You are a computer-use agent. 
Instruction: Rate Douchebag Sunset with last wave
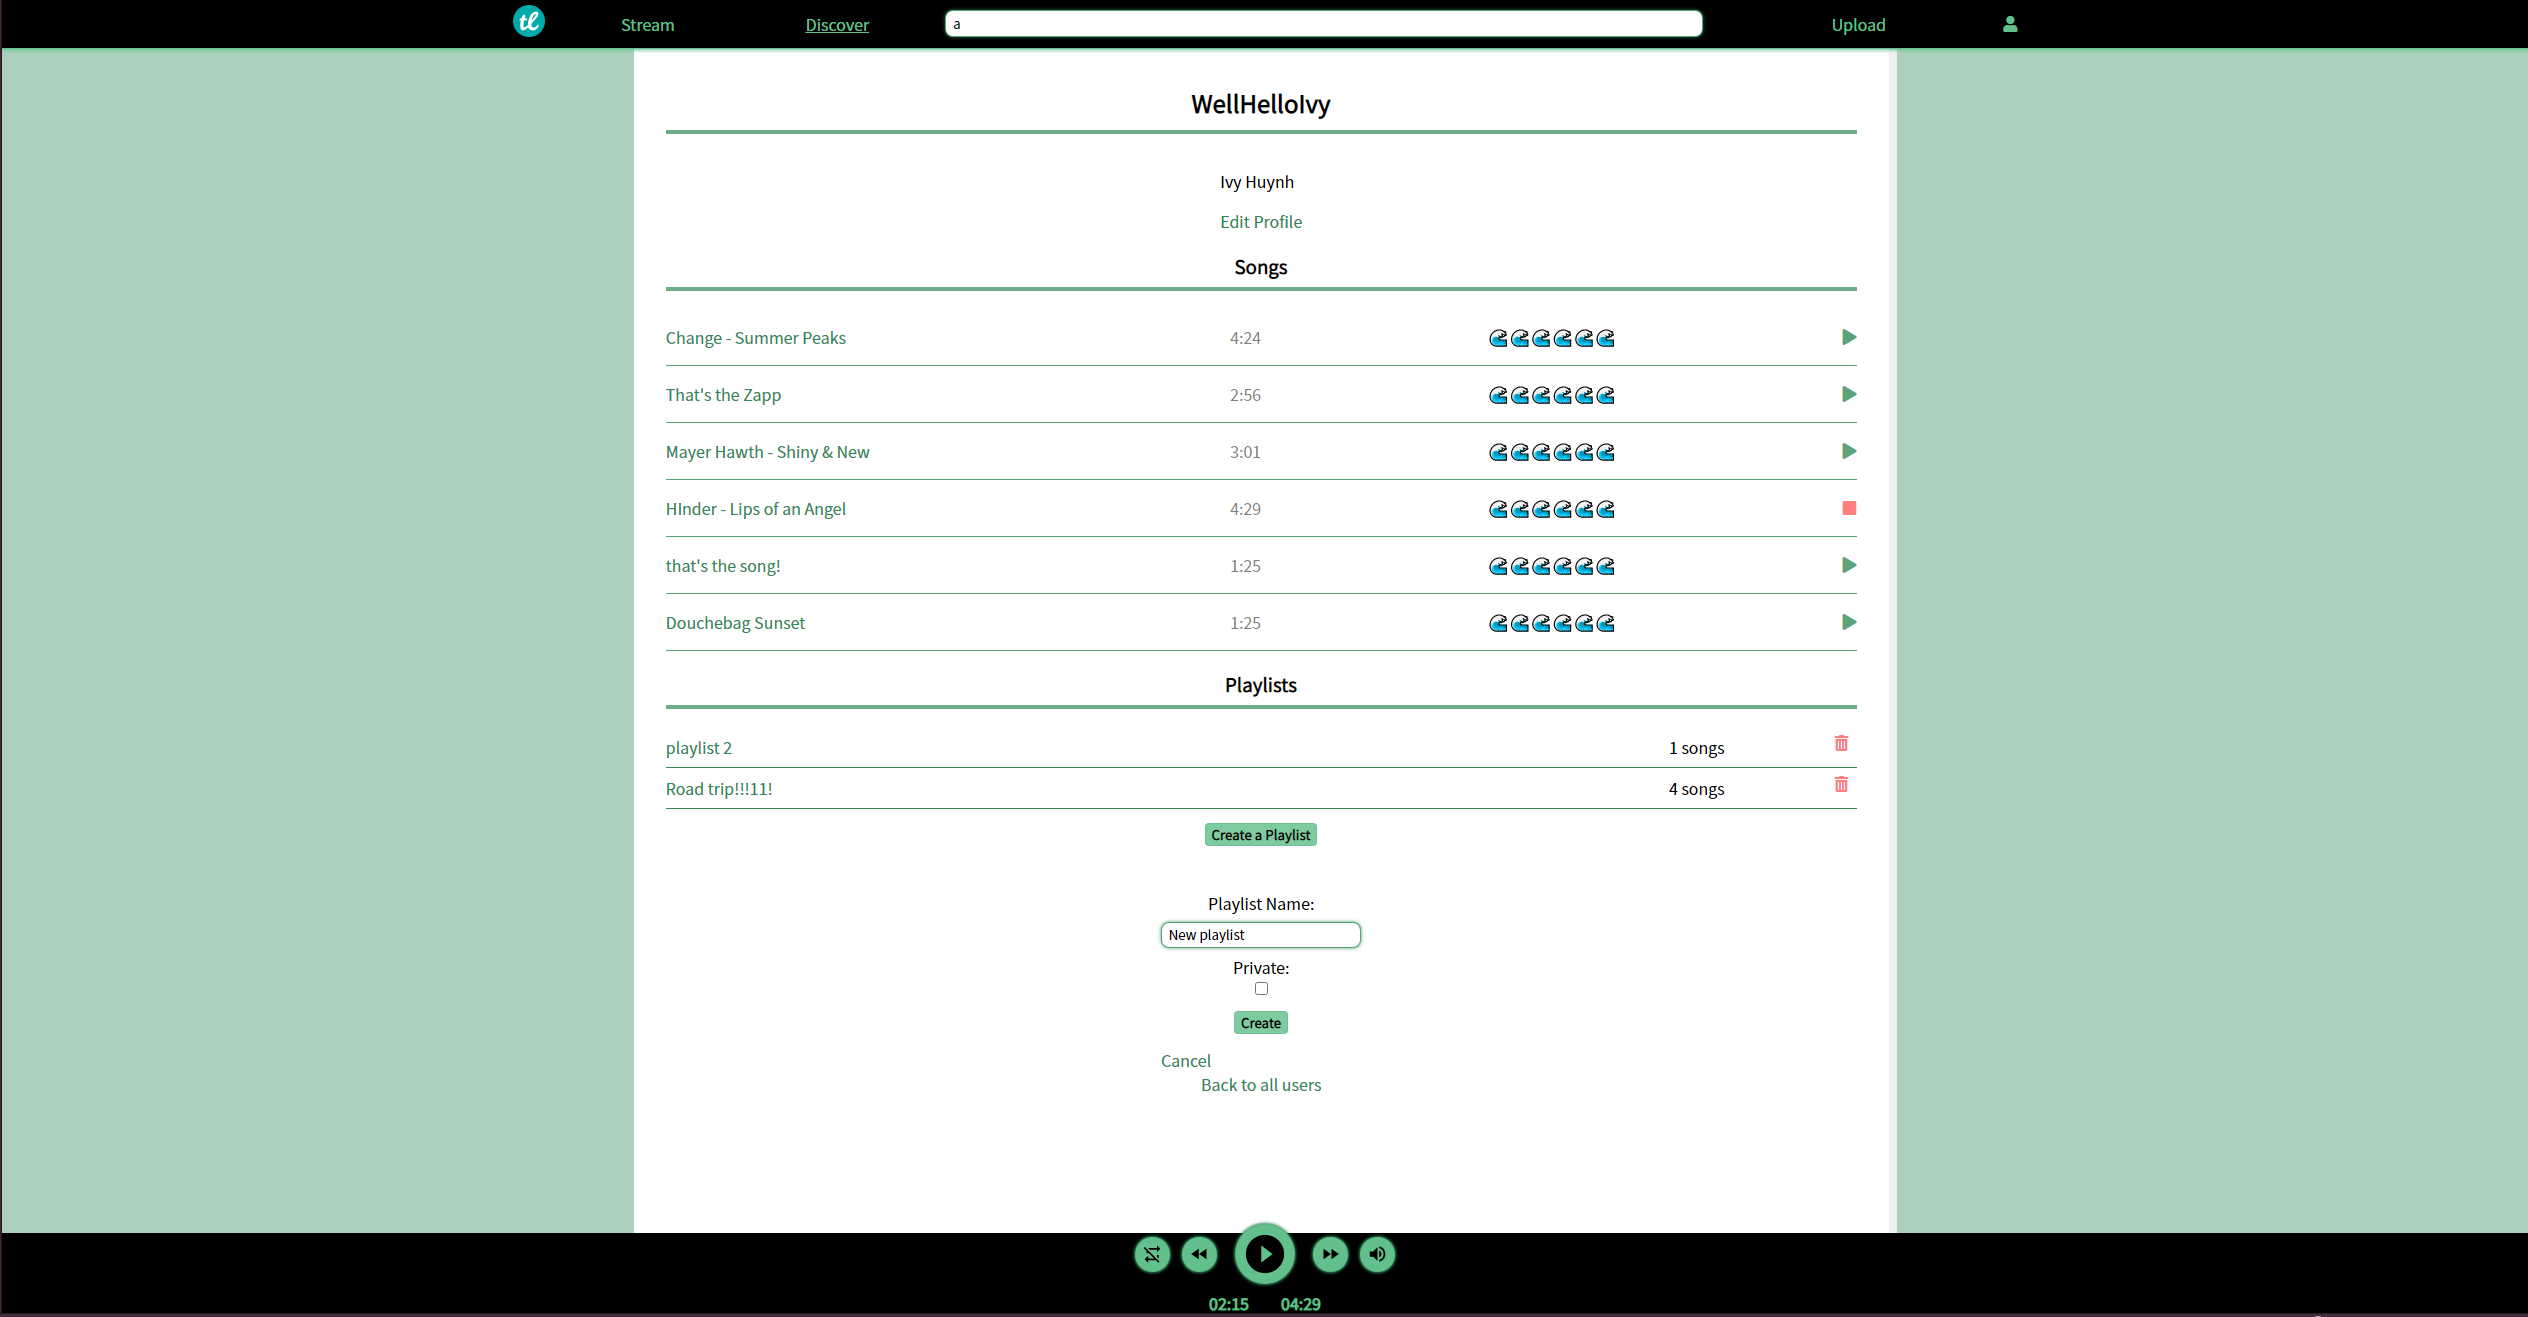click(x=1606, y=623)
